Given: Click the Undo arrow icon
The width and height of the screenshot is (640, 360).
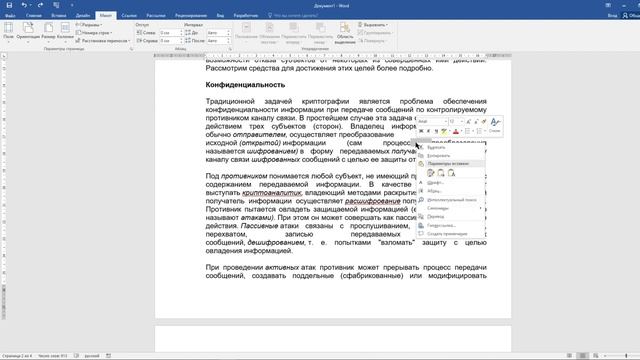Looking at the screenshot, I should 24,5.
